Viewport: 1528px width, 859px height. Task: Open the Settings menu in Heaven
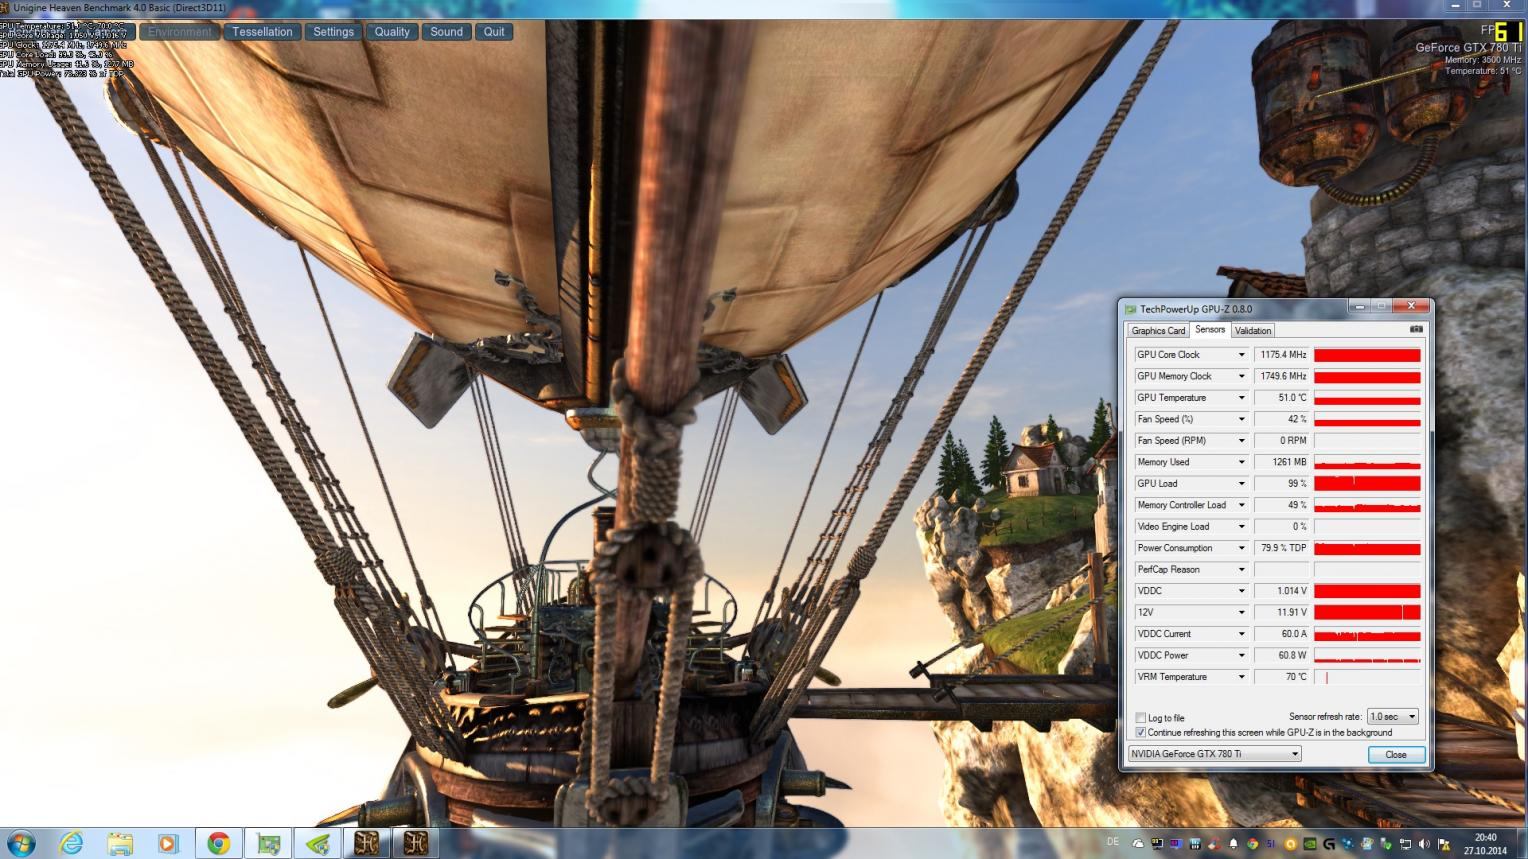tap(333, 32)
